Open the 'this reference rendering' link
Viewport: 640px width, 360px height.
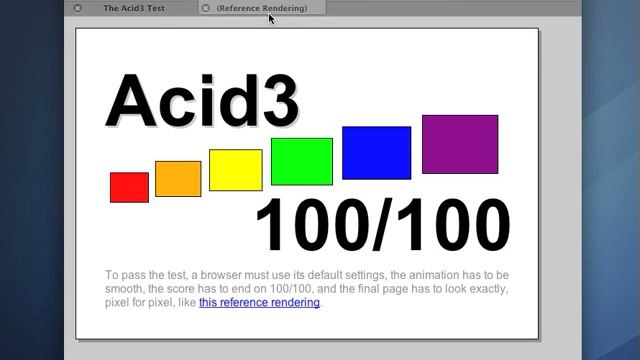(259, 302)
